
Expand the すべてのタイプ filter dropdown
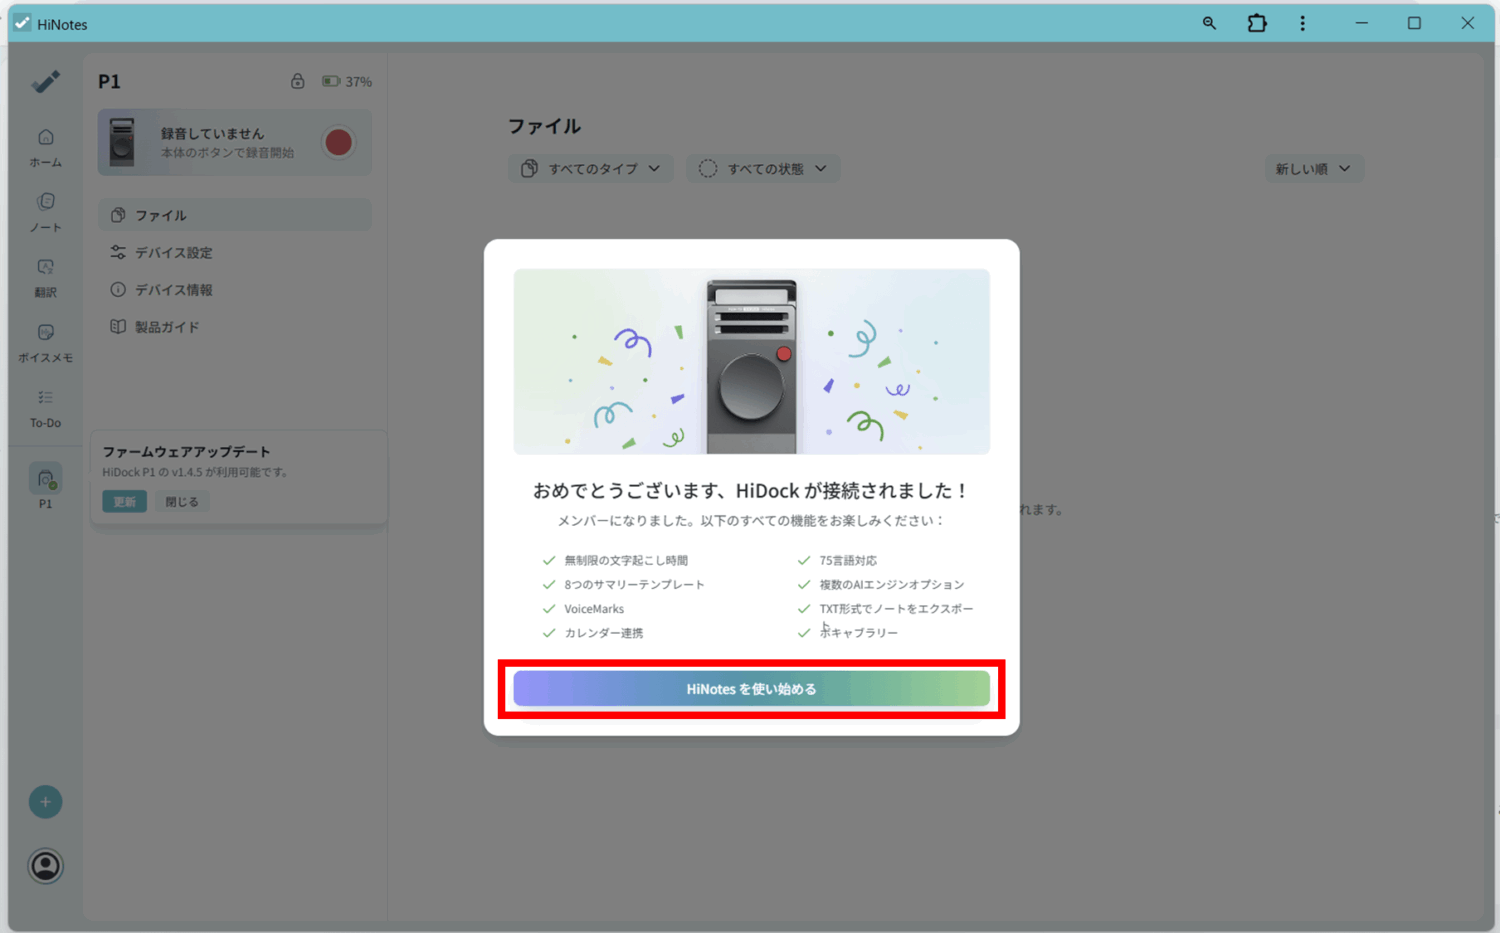[x=590, y=168]
